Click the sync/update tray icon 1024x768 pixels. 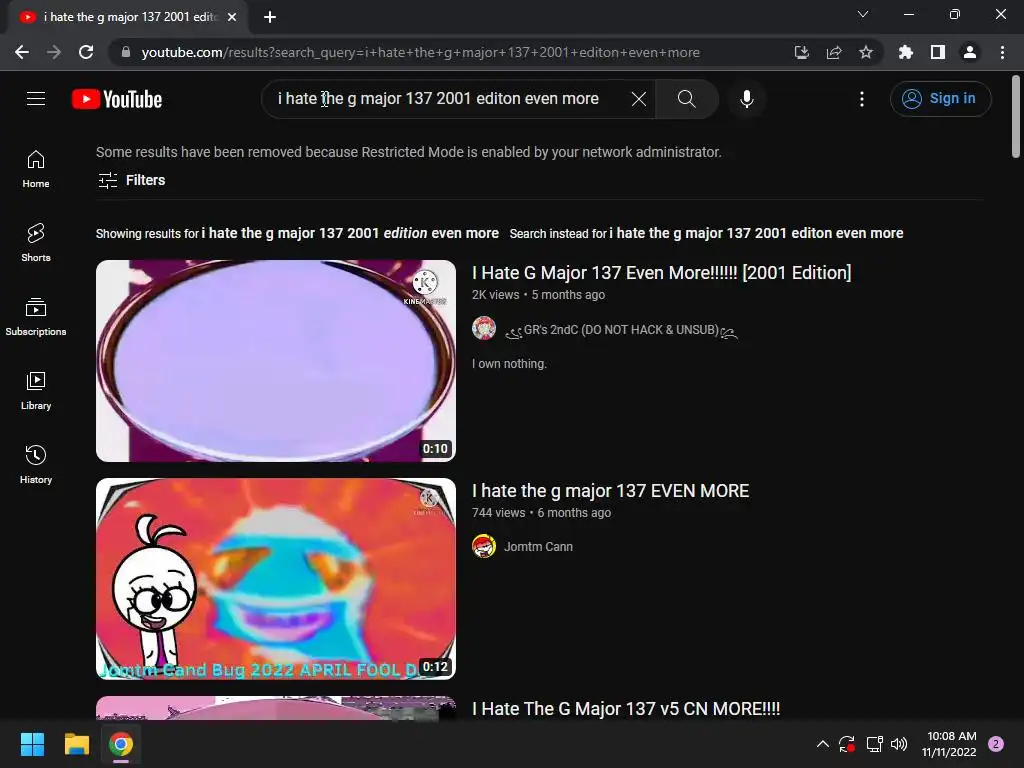click(x=847, y=744)
